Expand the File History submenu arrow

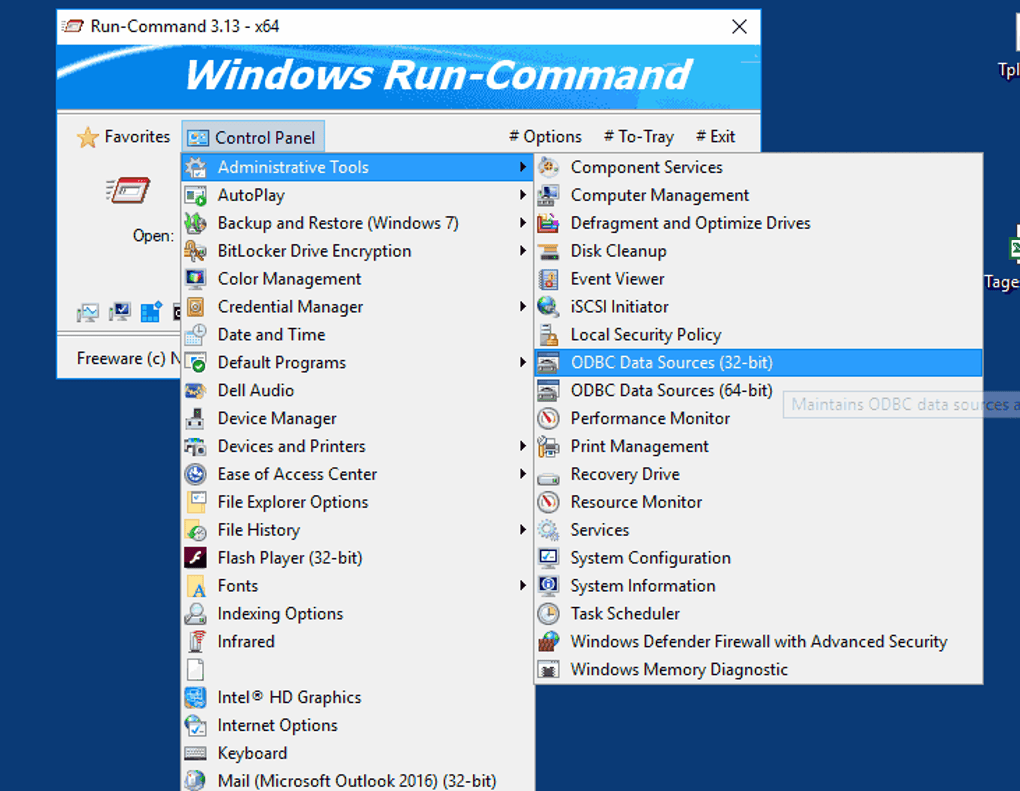point(522,530)
